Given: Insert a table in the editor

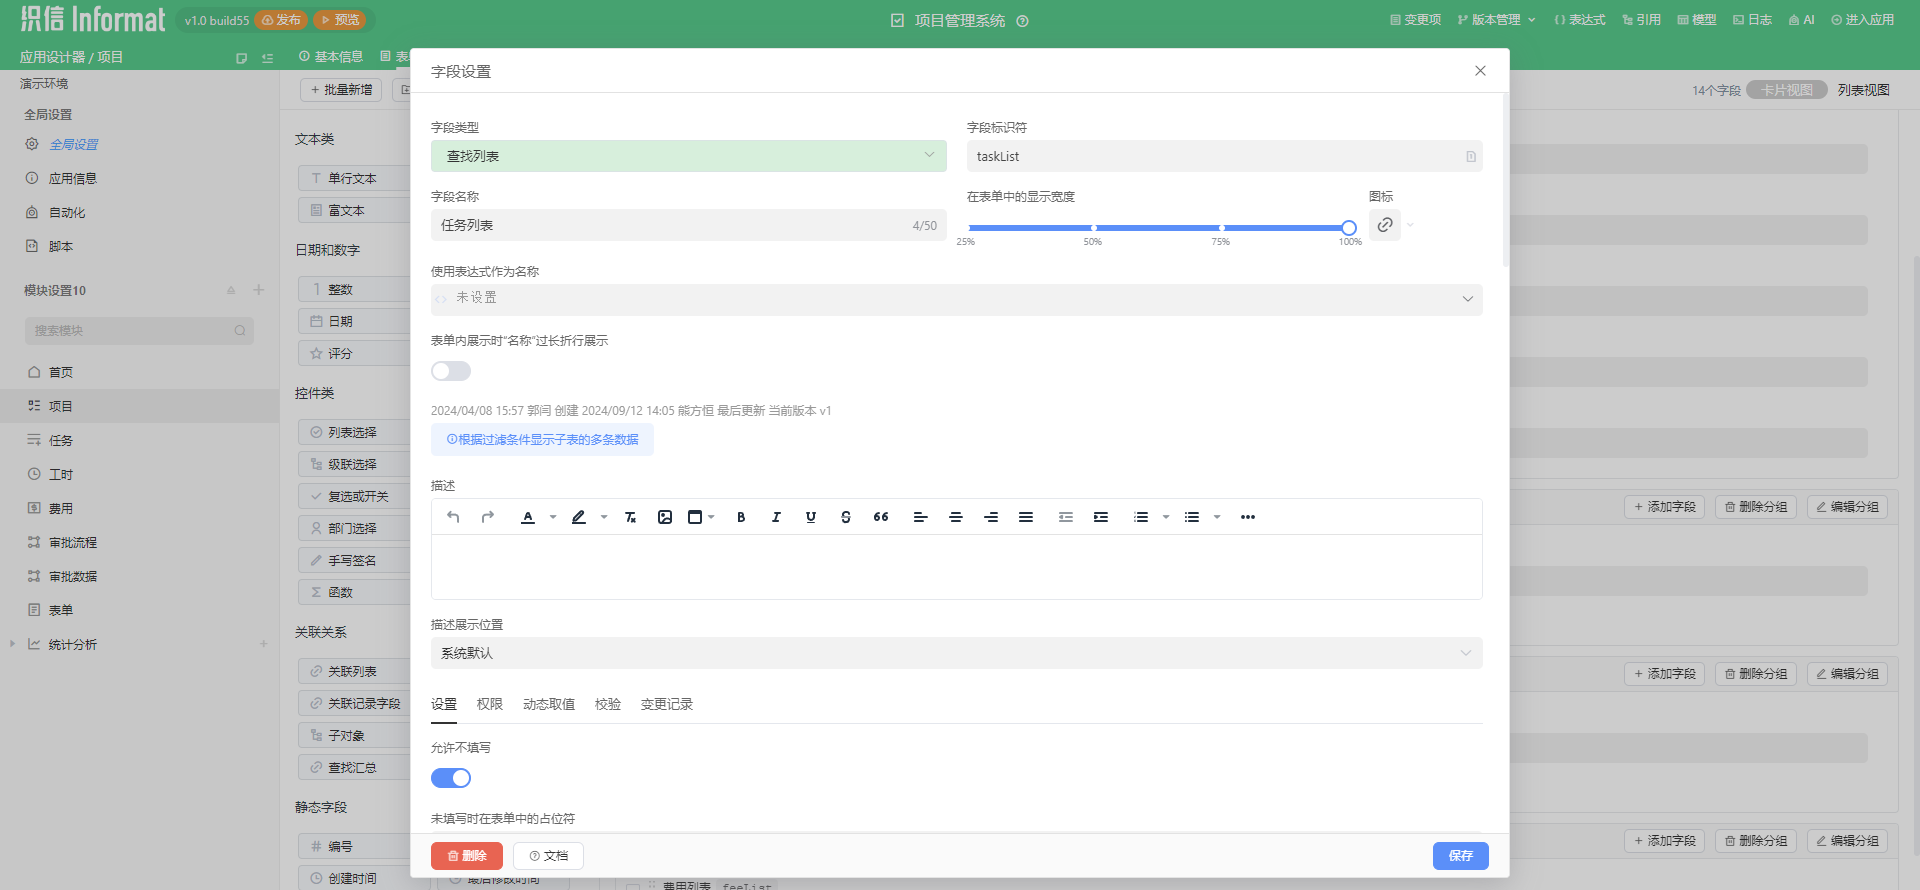Looking at the screenshot, I should point(695,517).
